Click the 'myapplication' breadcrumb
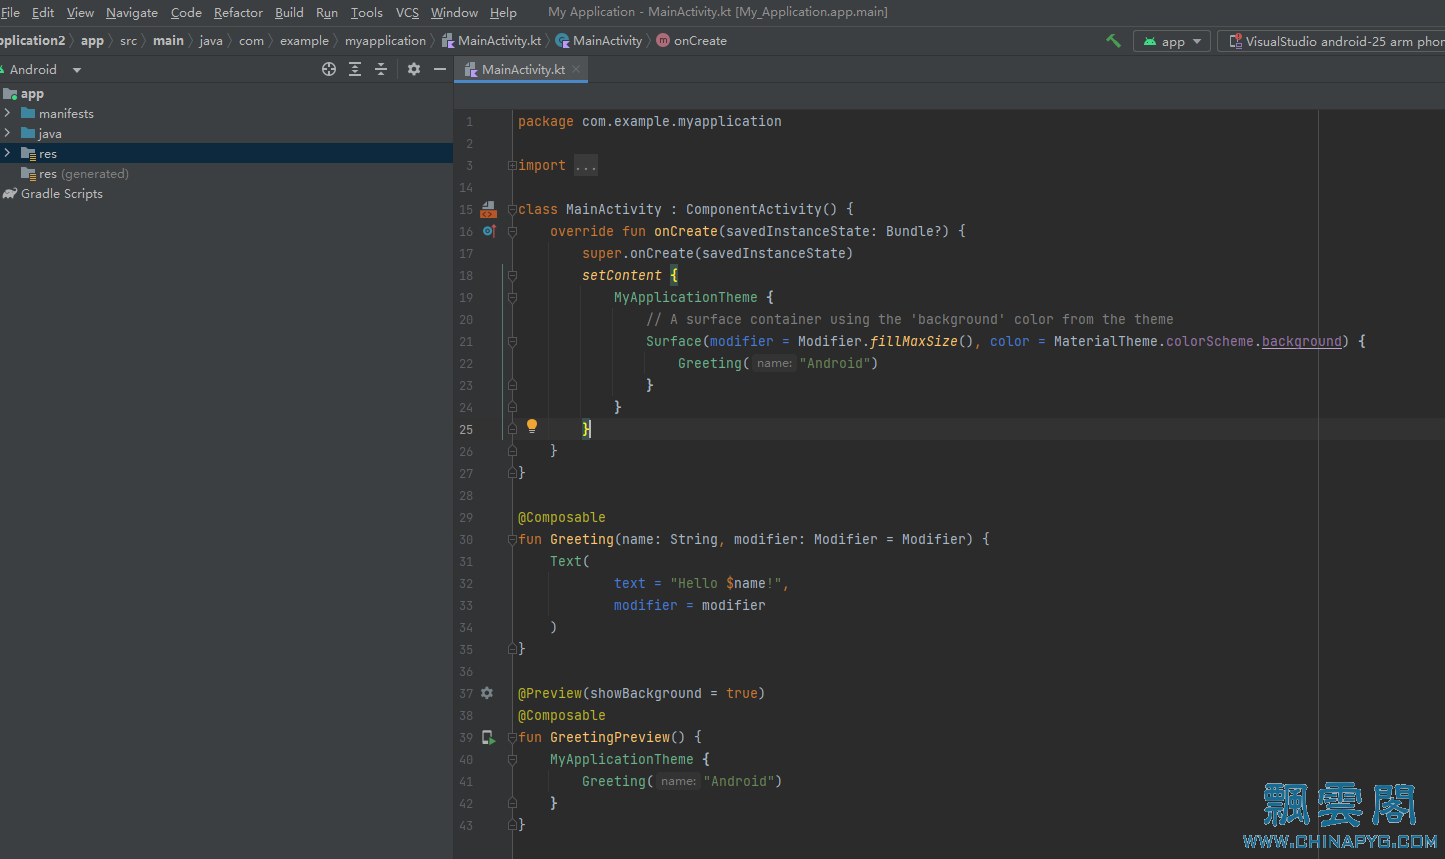1445x859 pixels. click(385, 41)
